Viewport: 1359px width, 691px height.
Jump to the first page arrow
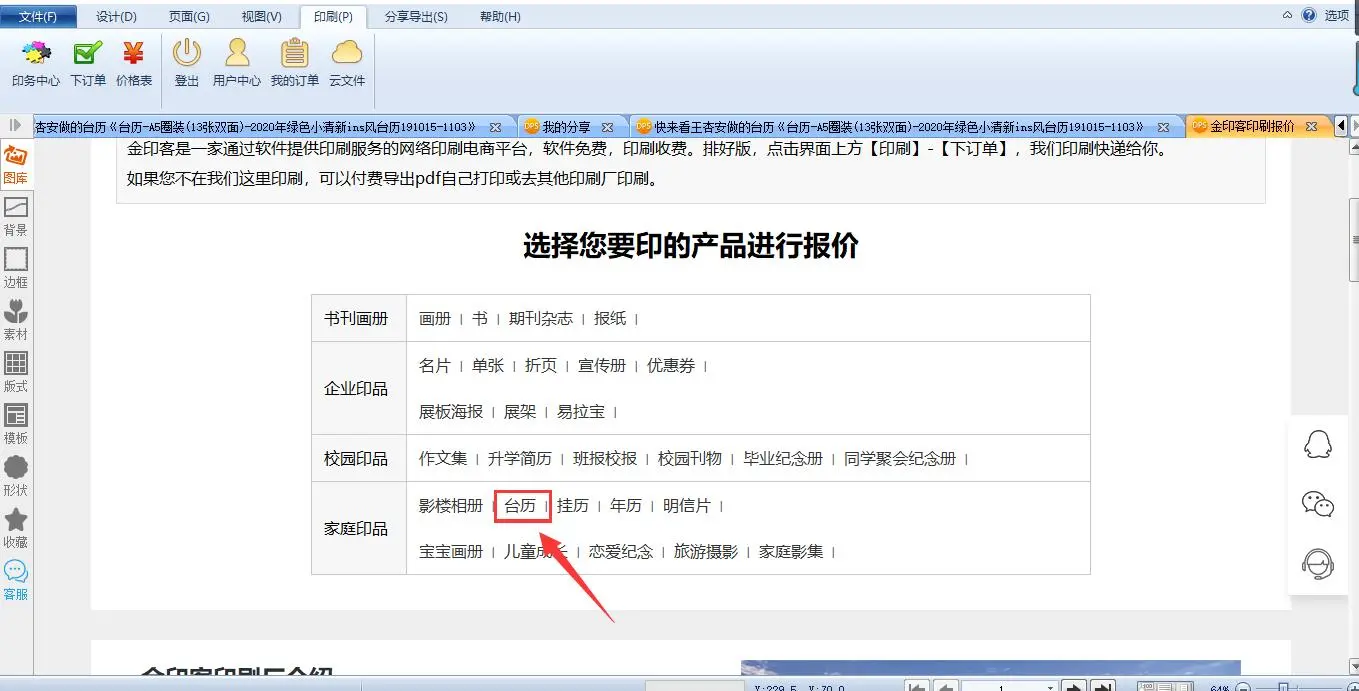[x=916, y=687]
